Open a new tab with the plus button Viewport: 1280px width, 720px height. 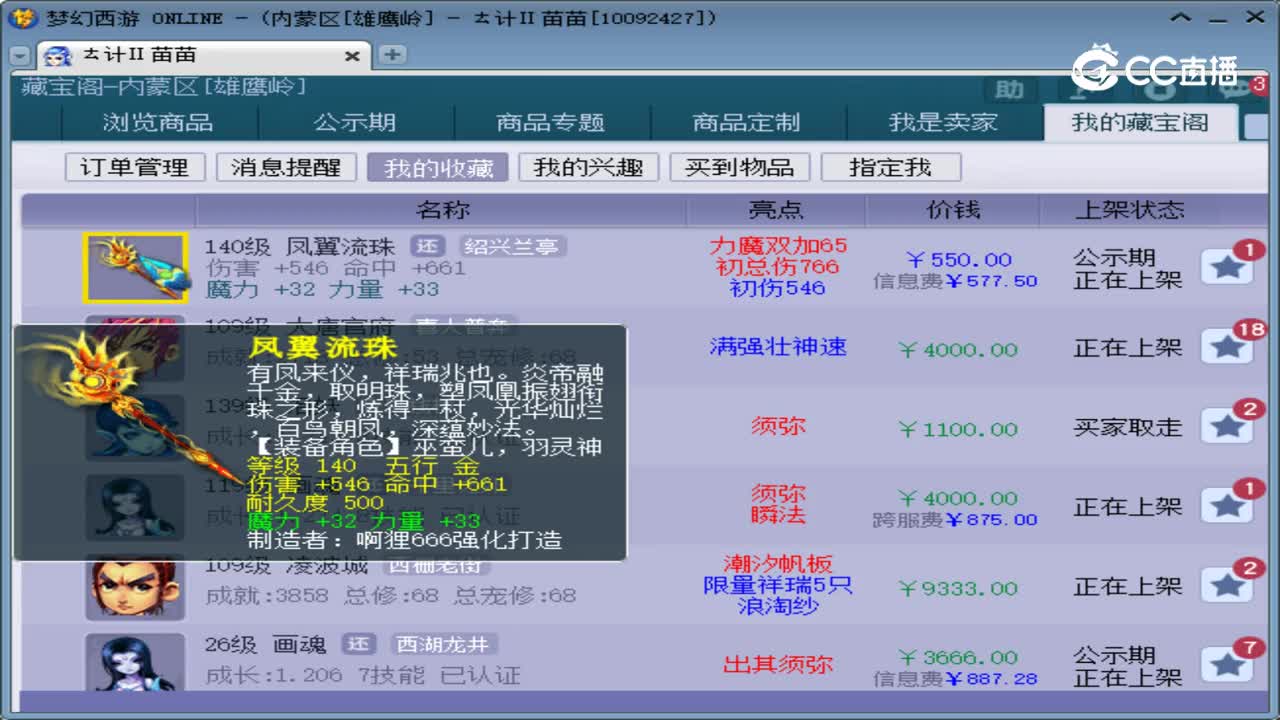point(390,55)
